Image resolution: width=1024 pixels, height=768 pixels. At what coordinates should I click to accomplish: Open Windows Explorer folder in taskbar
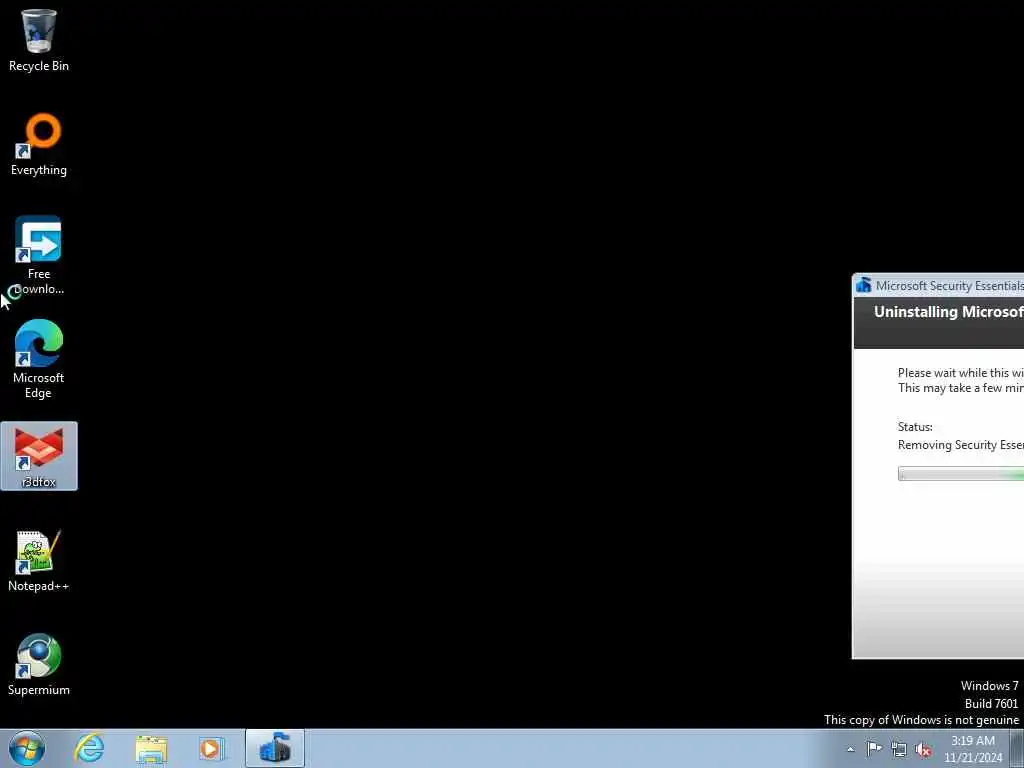152,748
